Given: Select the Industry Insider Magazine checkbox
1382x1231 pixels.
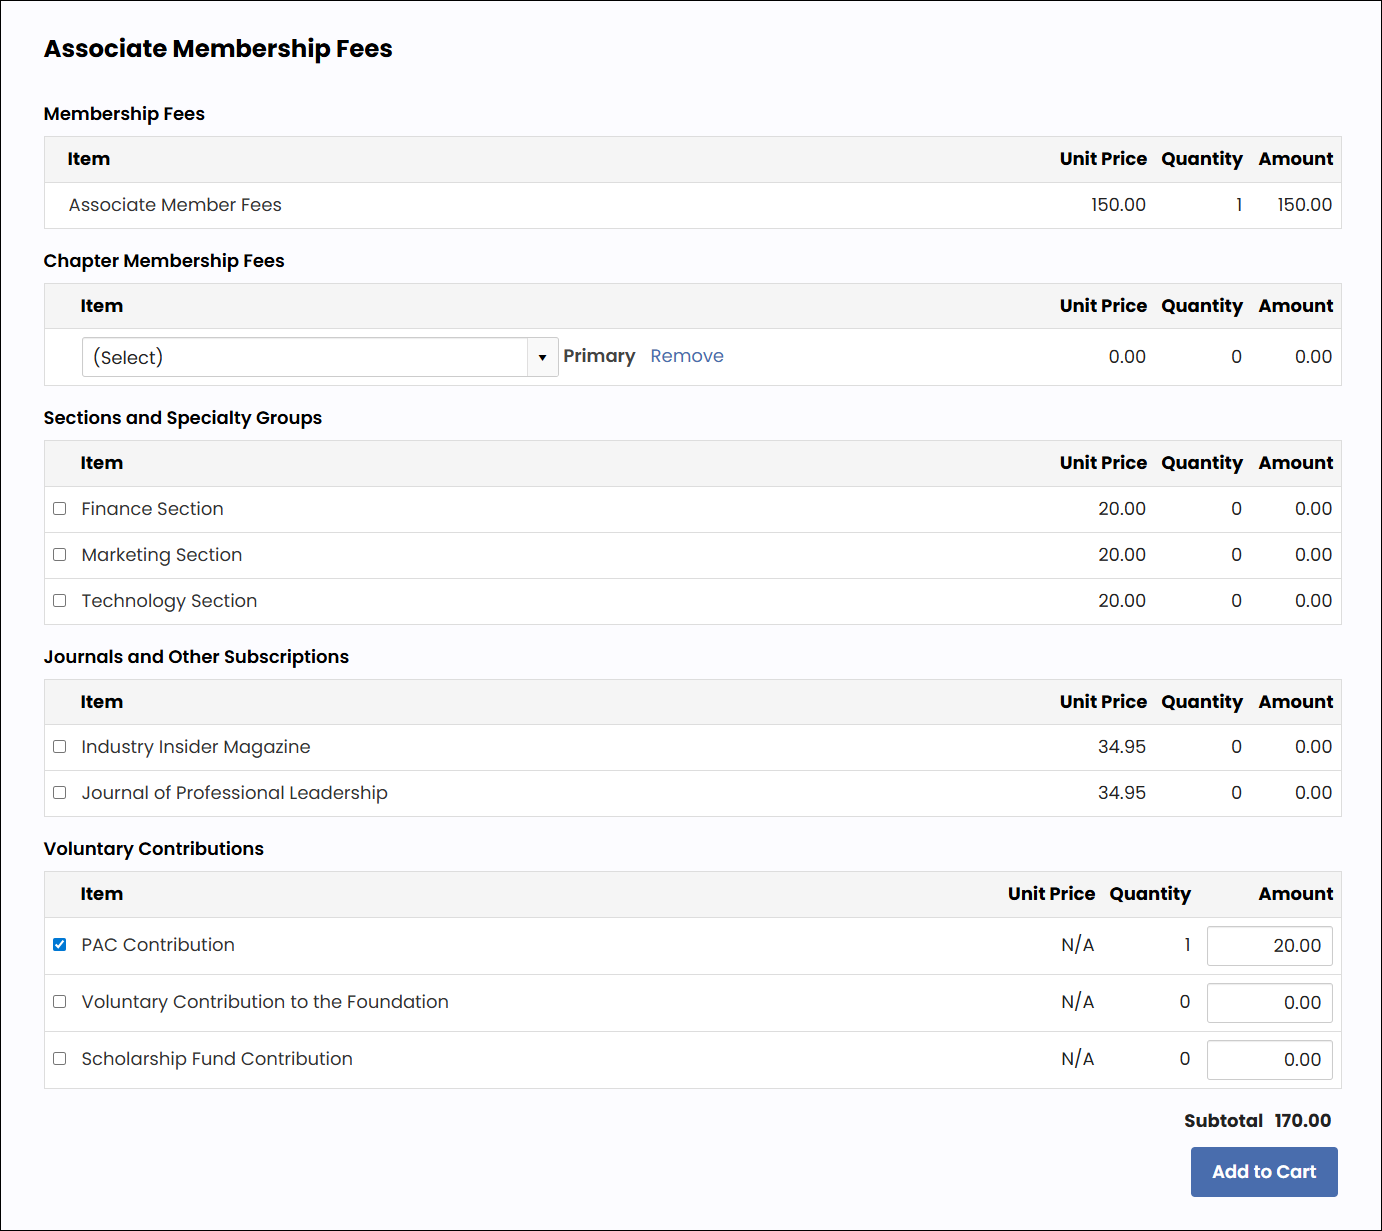Looking at the screenshot, I should (x=60, y=747).
